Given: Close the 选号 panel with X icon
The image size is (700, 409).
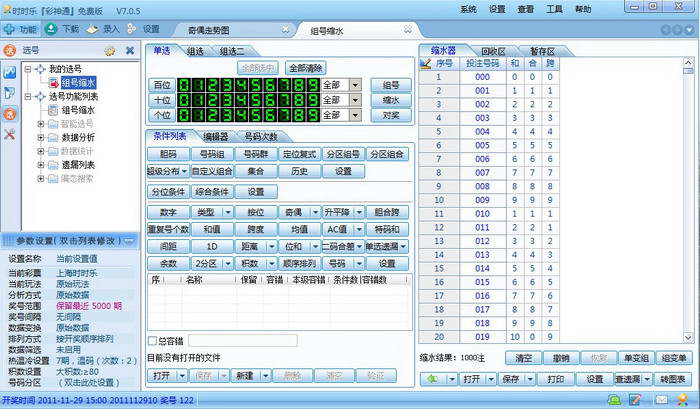Looking at the screenshot, I should [130, 50].
